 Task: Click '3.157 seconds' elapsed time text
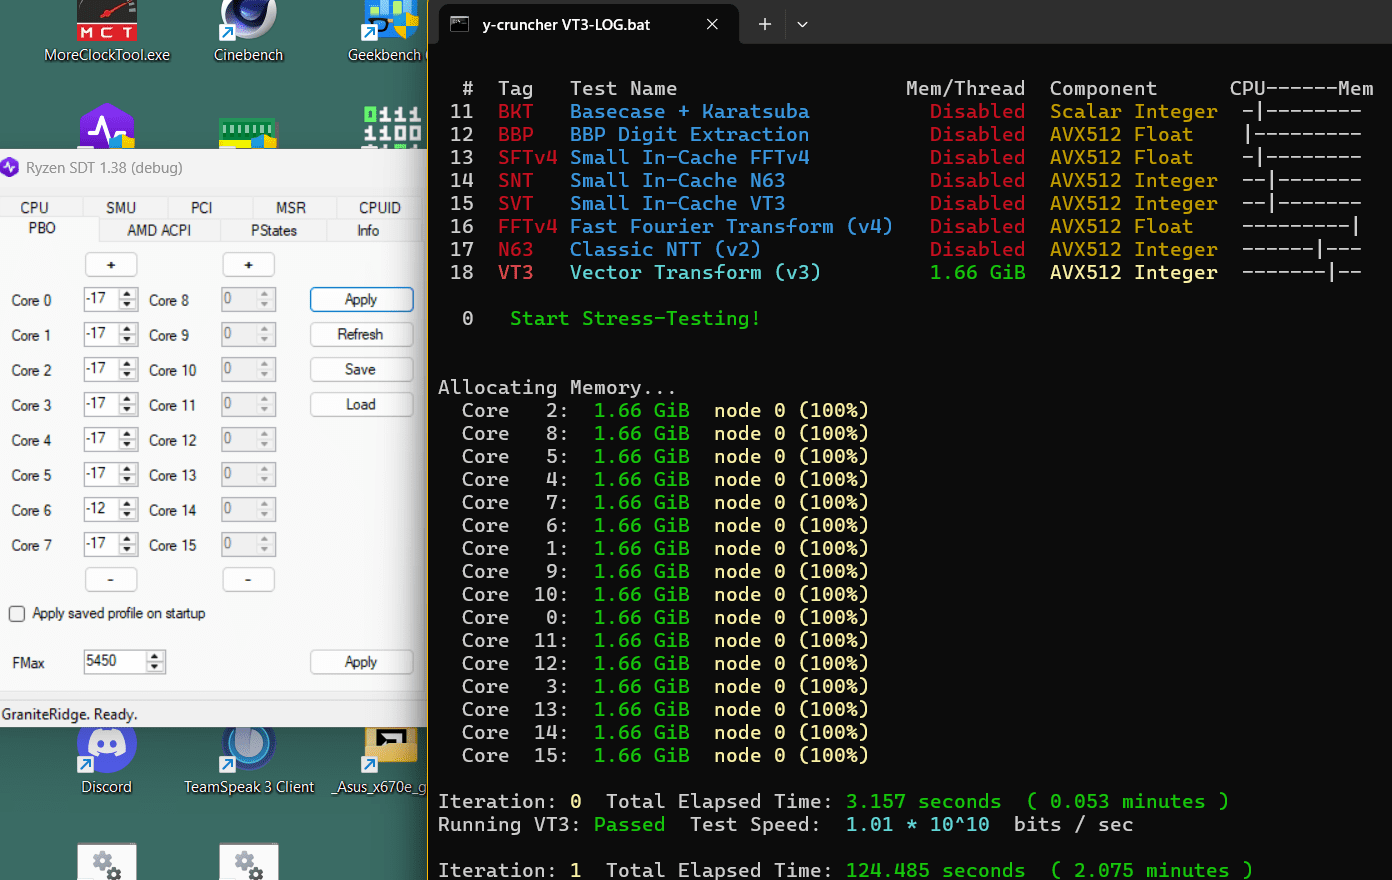pyautogui.click(x=923, y=801)
